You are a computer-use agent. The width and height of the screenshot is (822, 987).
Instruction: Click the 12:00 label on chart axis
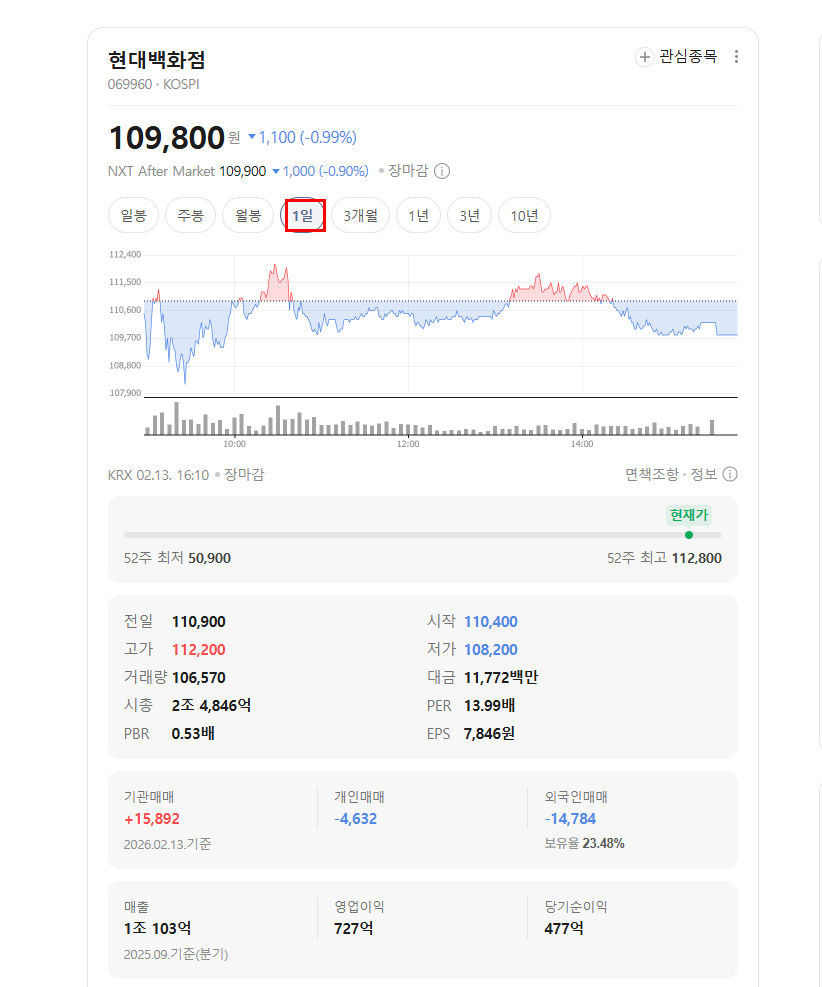pos(408,444)
